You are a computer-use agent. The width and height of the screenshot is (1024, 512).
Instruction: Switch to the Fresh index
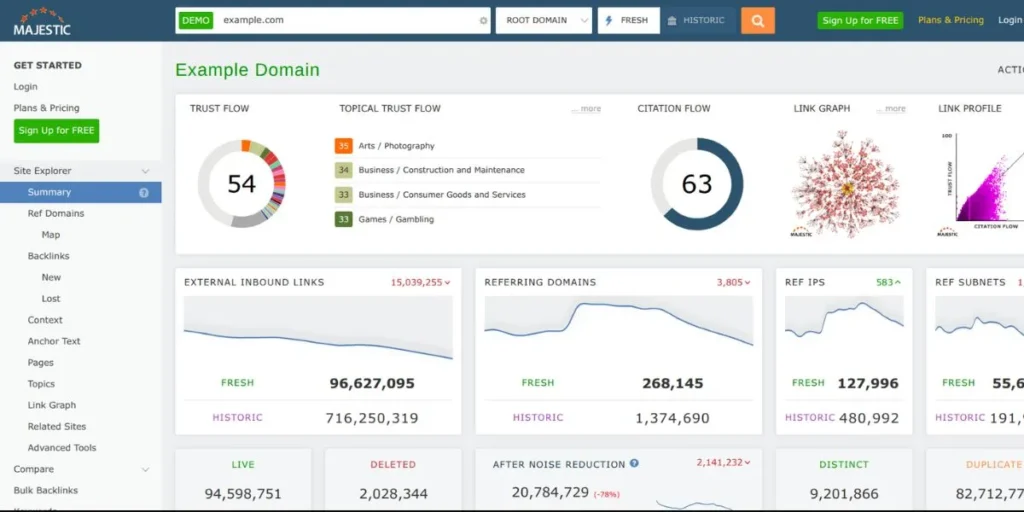628,20
